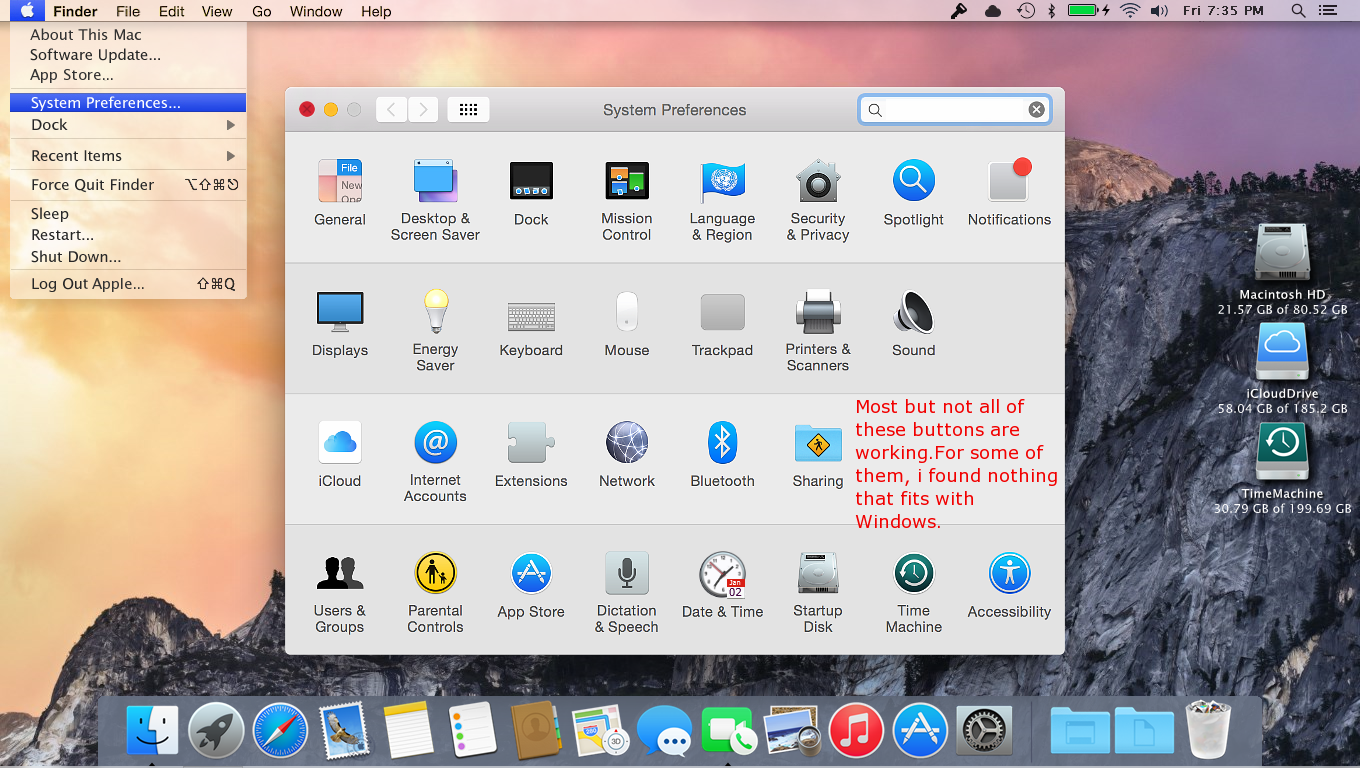Open the Displays preference pane
Image resolution: width=1360 pixels, height=768 pixels.
[x=340, y=324]
